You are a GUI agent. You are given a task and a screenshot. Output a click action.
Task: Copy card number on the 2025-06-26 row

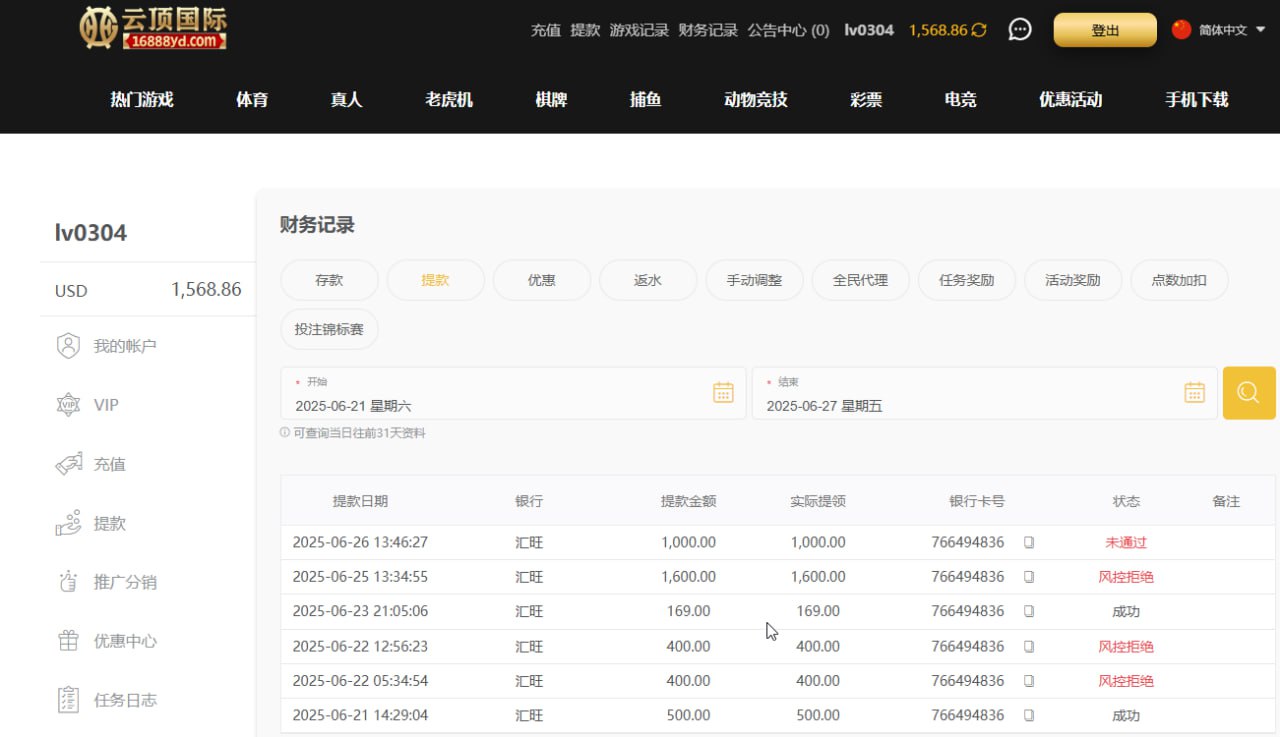tap(1029, 543)
